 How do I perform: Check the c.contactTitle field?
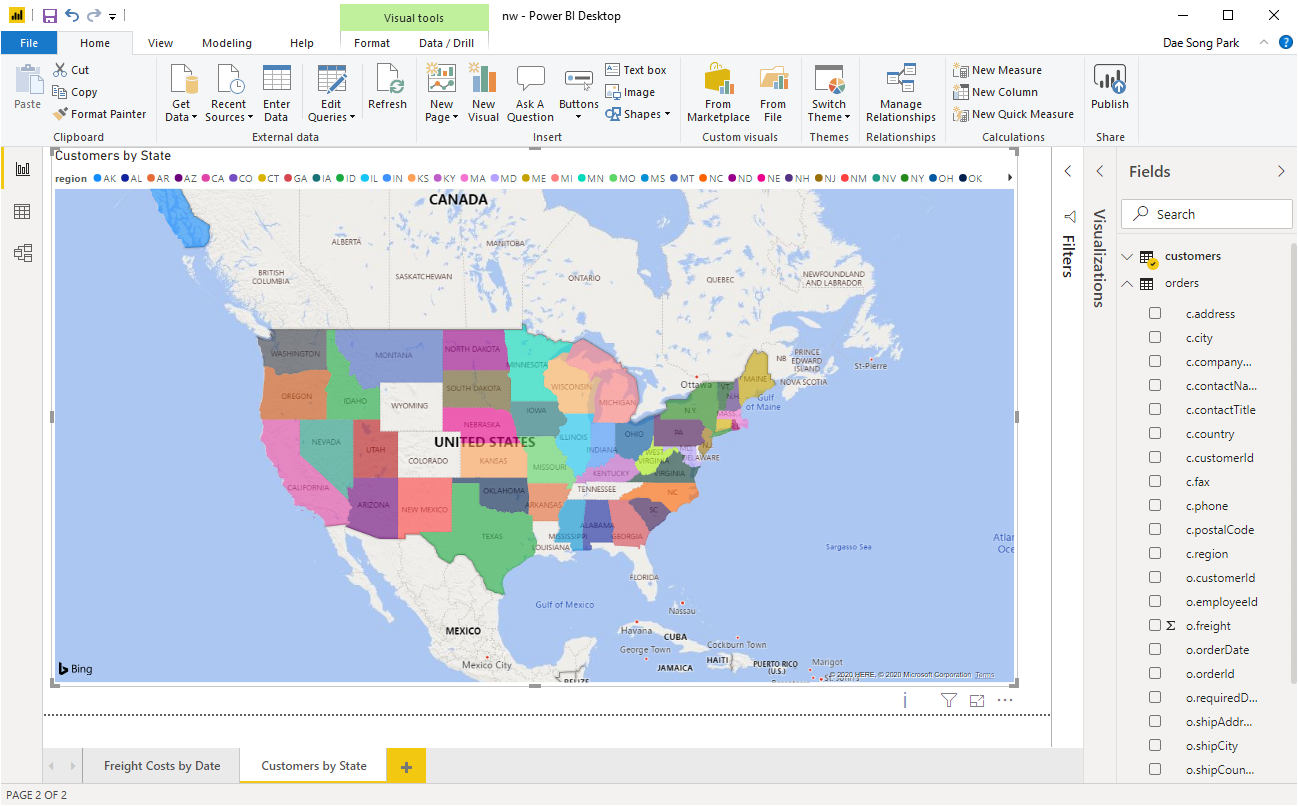(x=1155, y=409)
